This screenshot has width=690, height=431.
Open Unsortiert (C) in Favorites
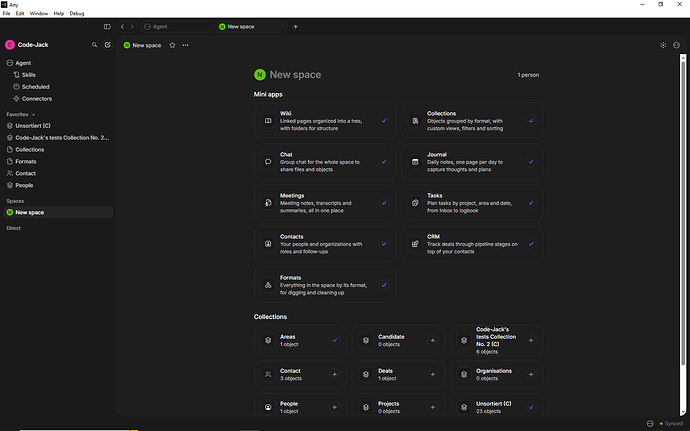tap(58, 126)
